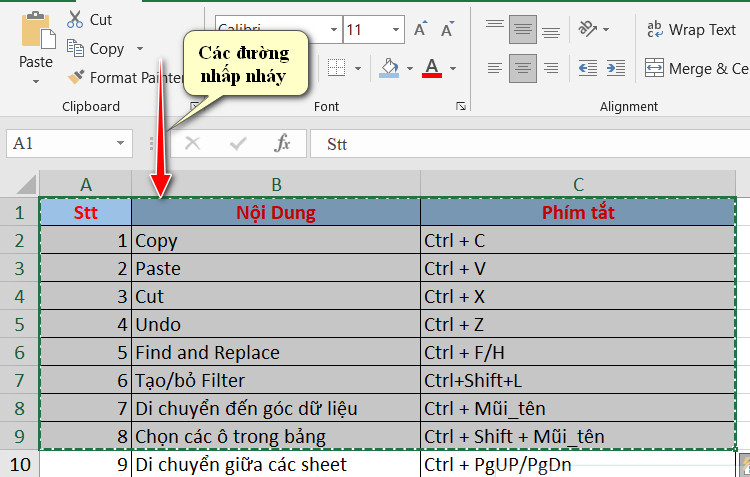Select column B header
Image resolution: width=750 pixels, height=477 pixels.
click(276, 184)
